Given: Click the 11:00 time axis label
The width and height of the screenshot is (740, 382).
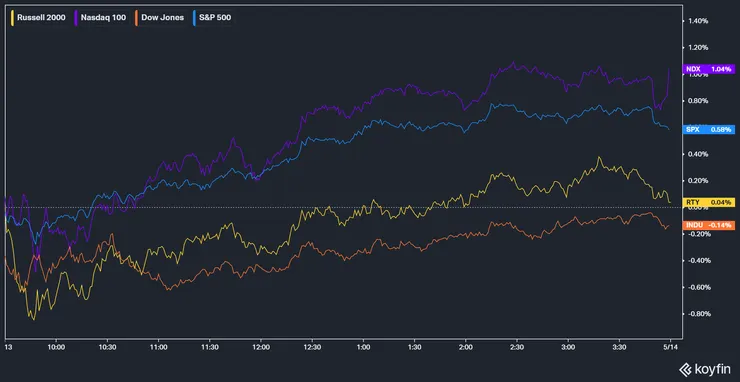Looking at the screenshot, I should (158, 346).
